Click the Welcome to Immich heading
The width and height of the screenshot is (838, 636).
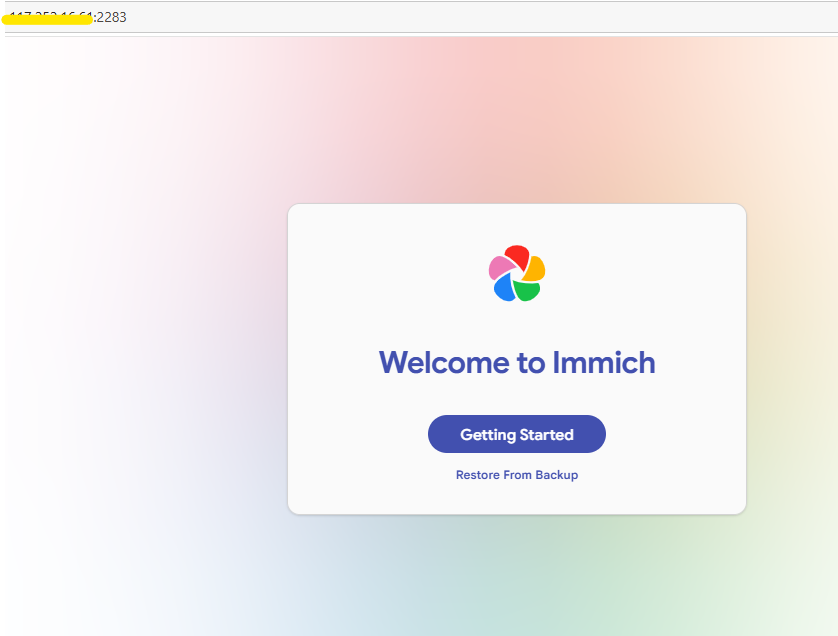tap(517, 362)
